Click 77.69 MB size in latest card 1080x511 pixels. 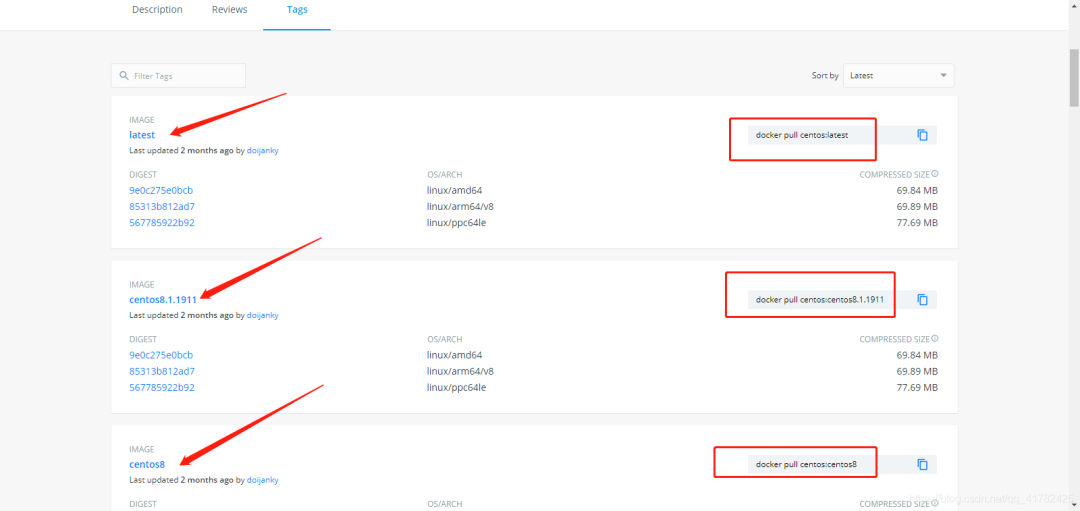917,222
